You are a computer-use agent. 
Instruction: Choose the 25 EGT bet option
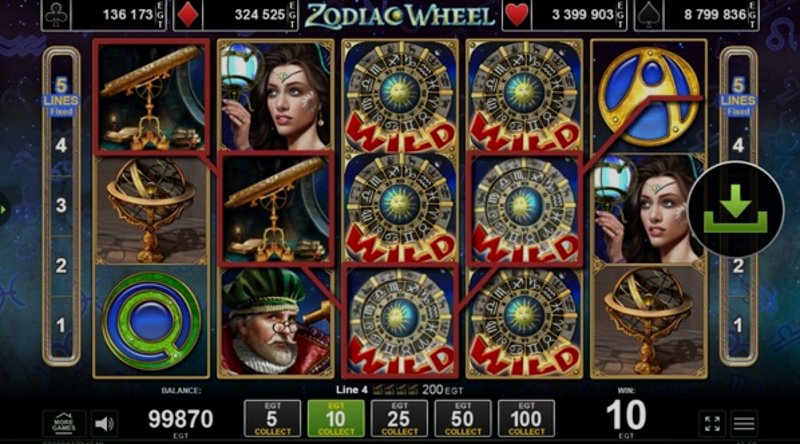(399, 418)
